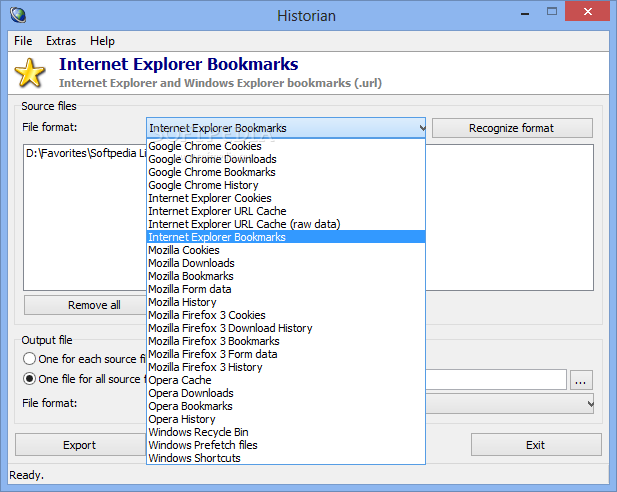Viewport: 617px width, 492px height.
Task: Open the Extras menu
Action: point(61,41)
